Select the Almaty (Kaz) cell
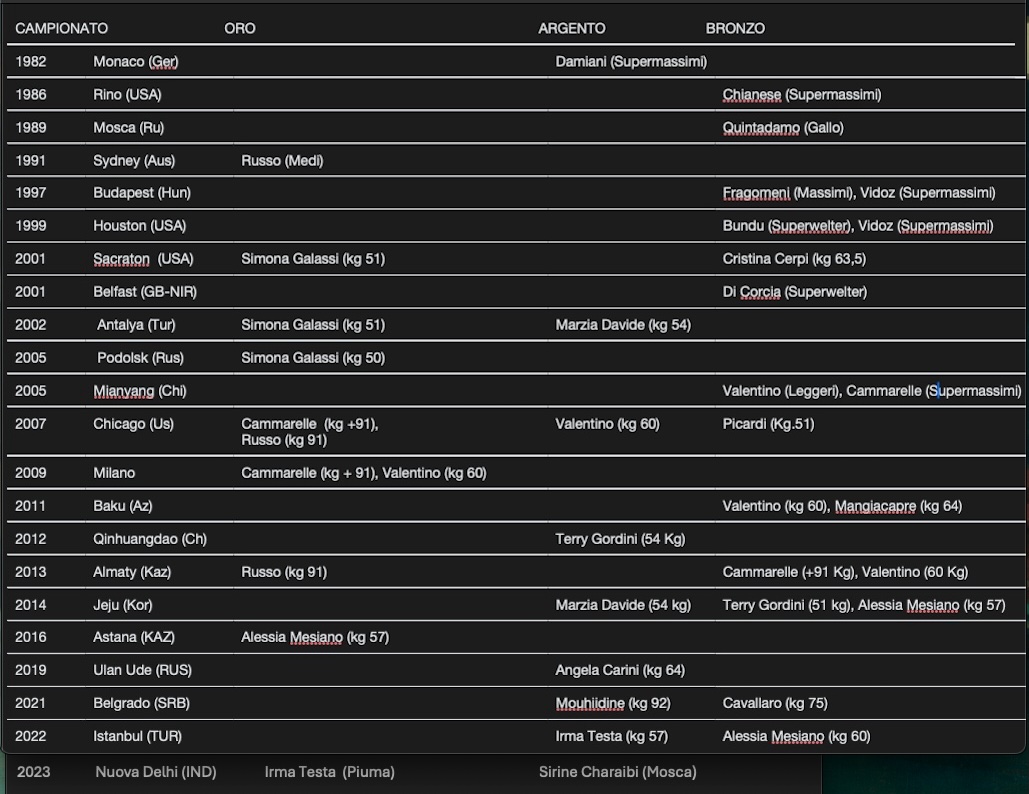Screen dimensions: 1029x794 (132, 572)
